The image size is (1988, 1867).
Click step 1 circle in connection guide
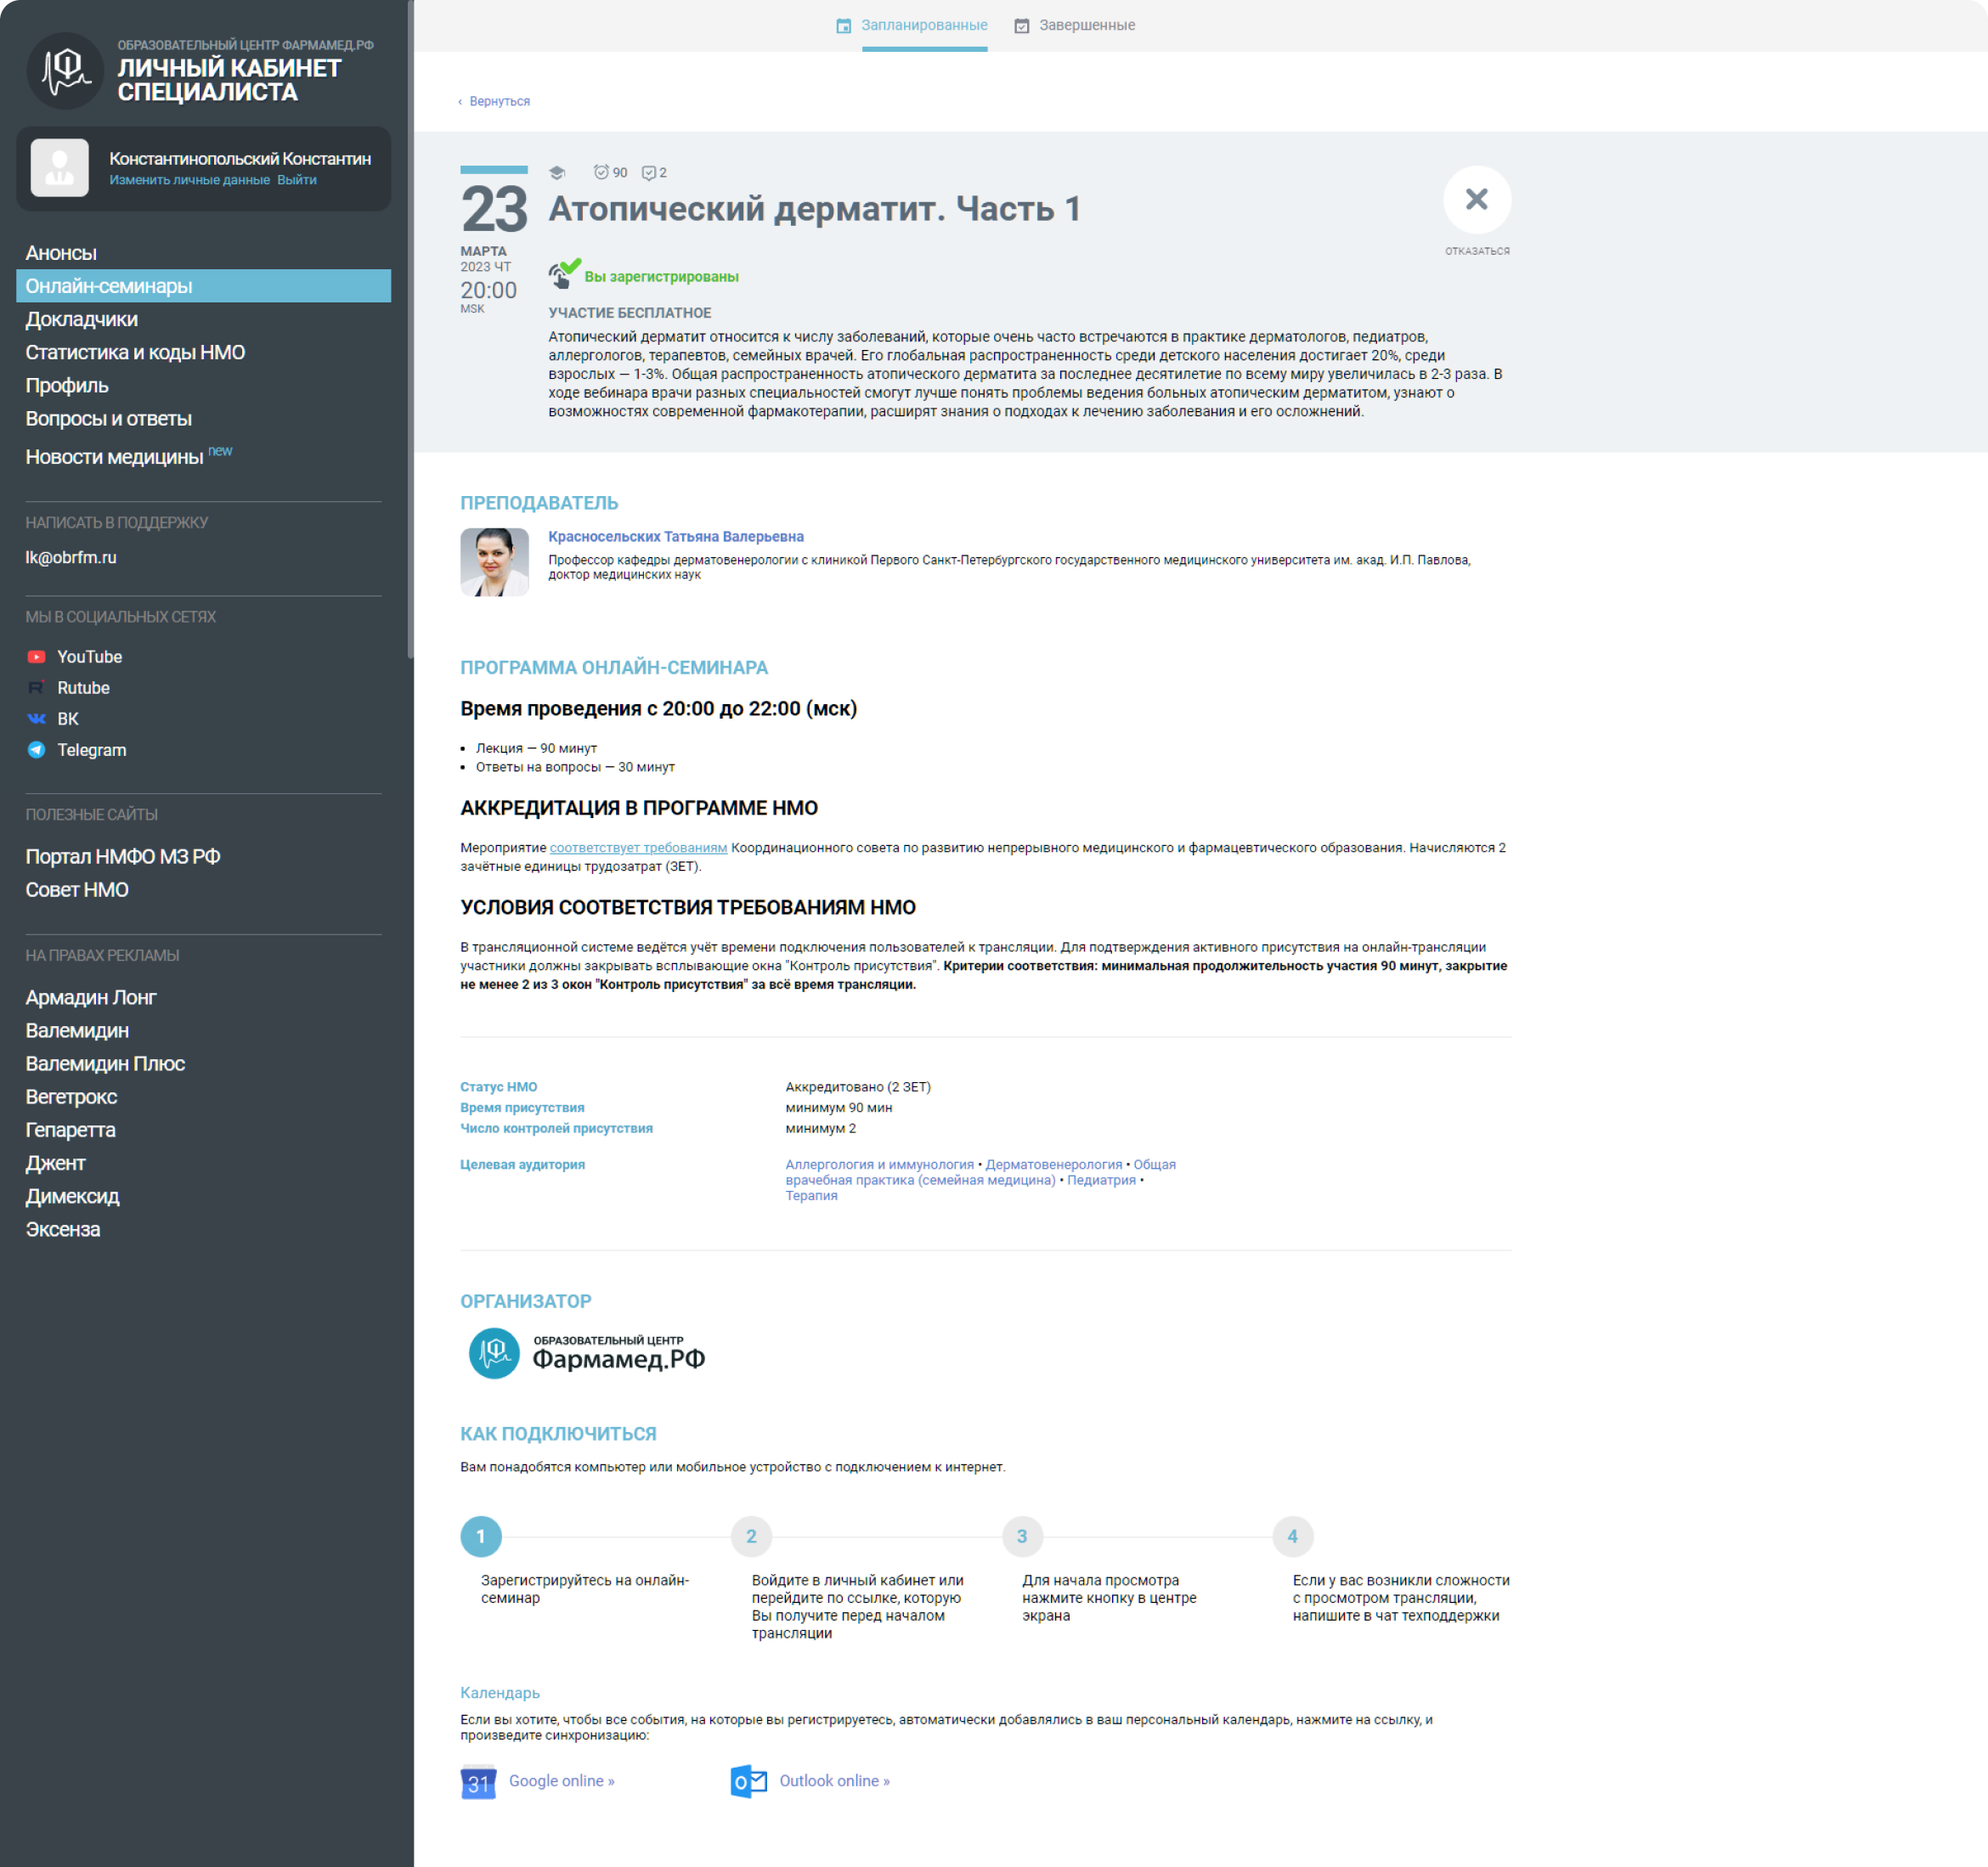[481, 1536]
